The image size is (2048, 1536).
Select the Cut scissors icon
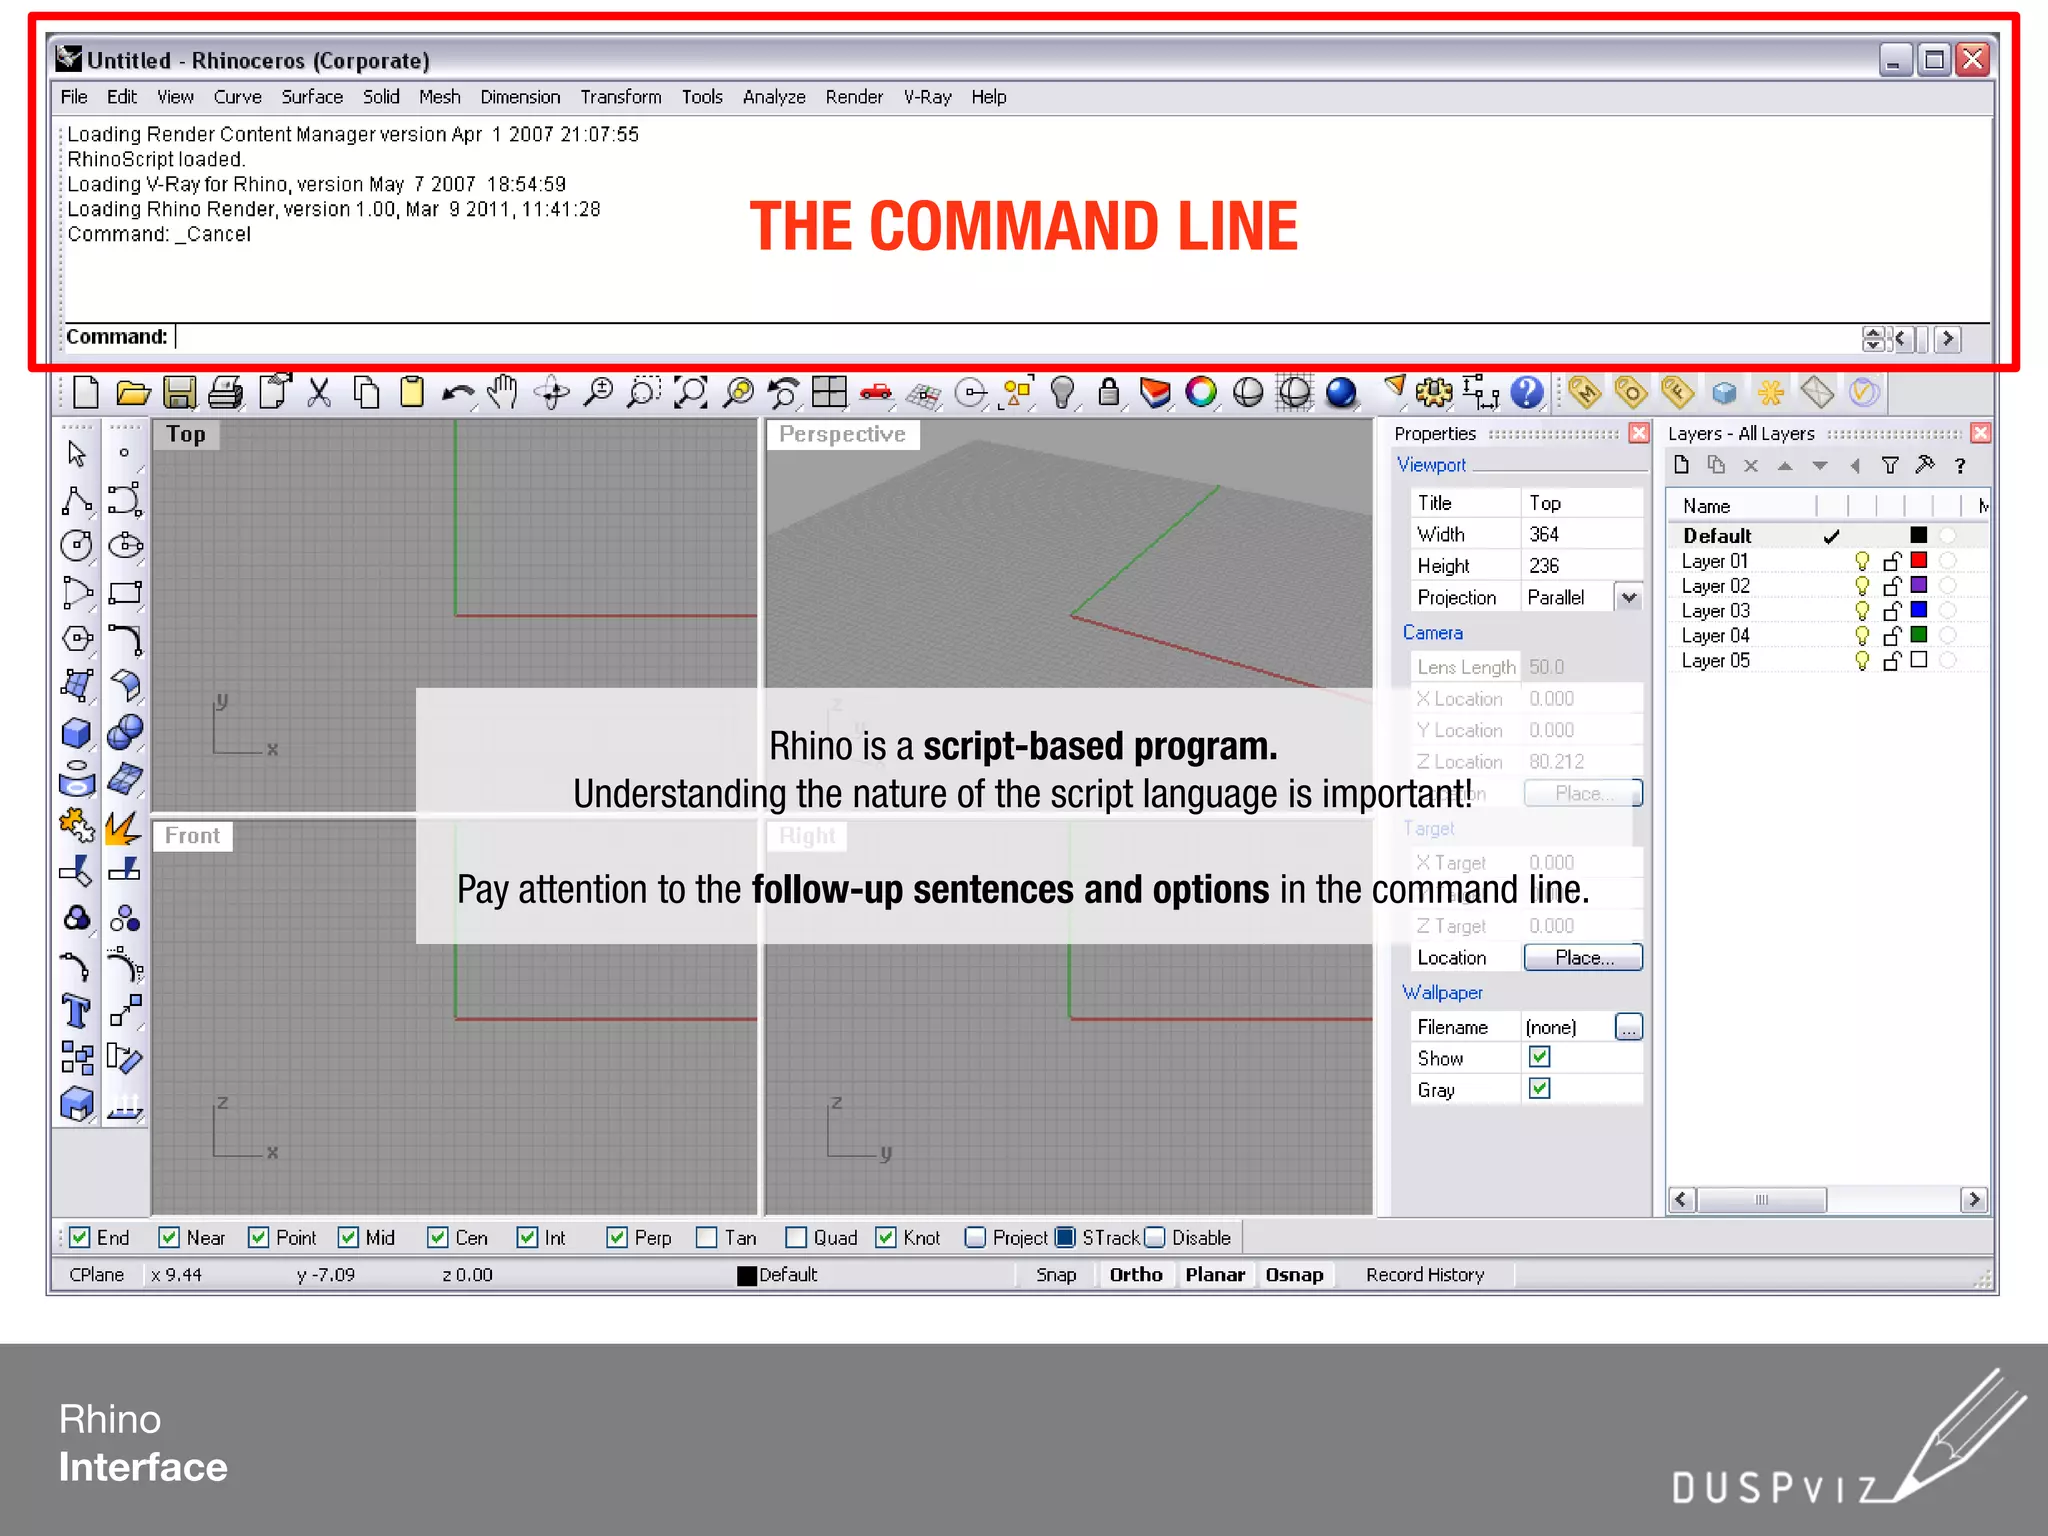[x=319, y=393]
